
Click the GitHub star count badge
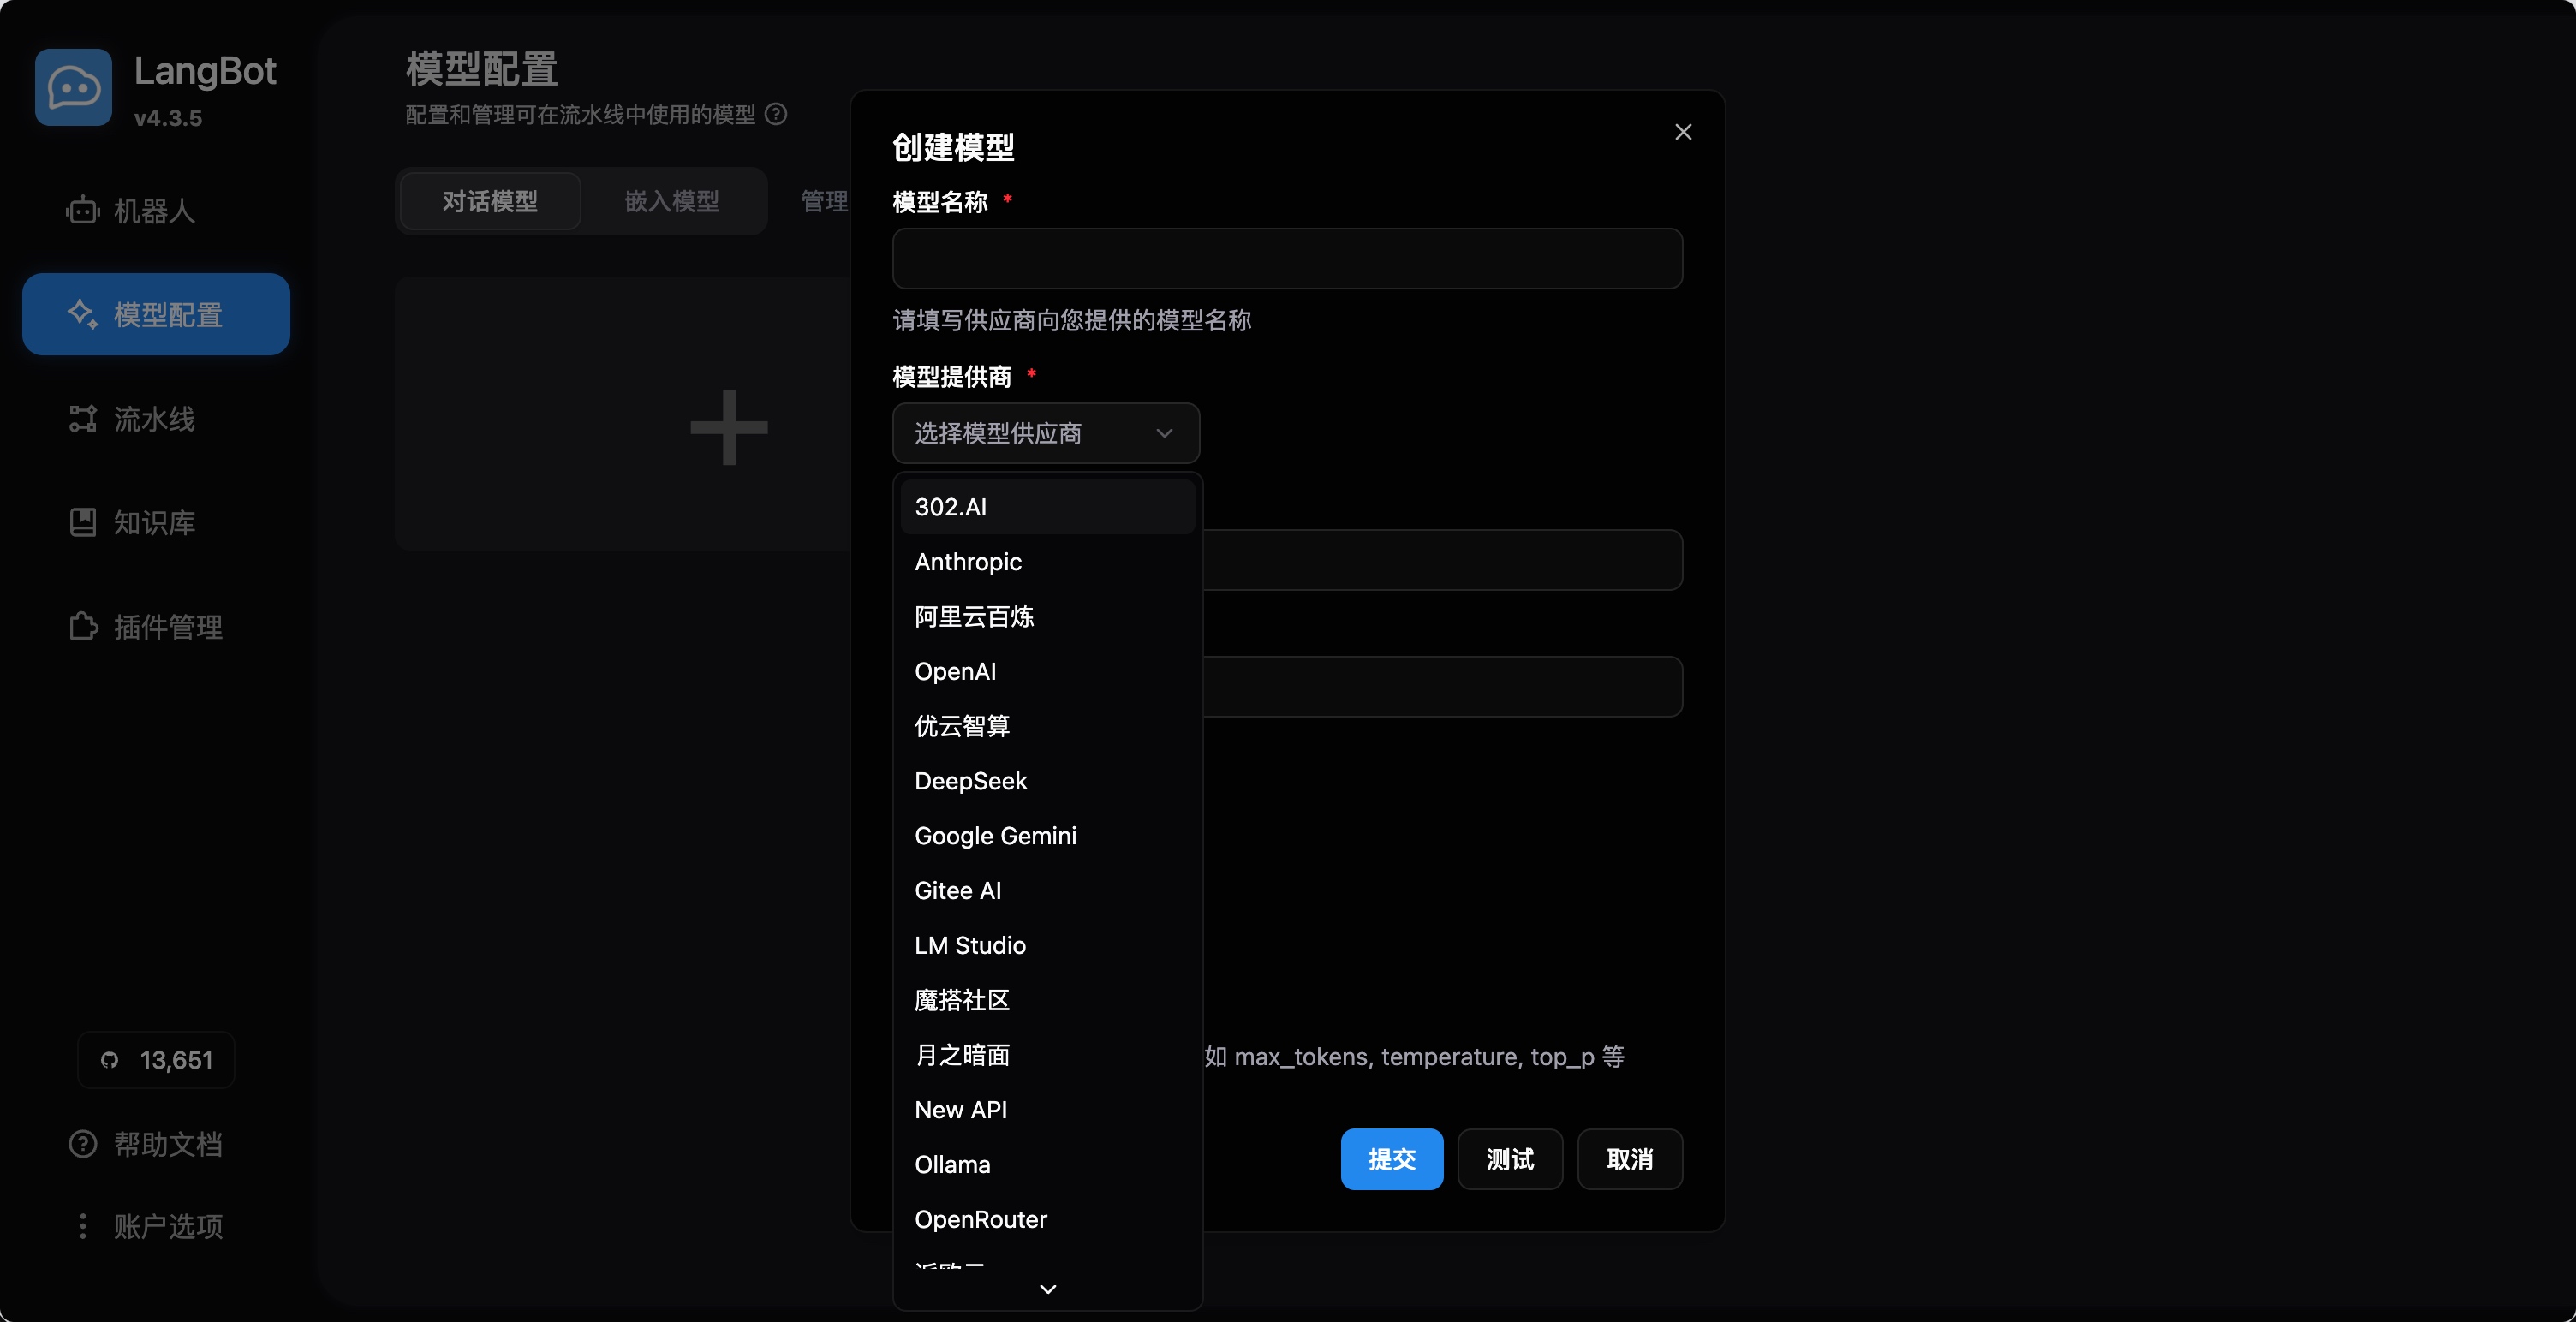155,1060
